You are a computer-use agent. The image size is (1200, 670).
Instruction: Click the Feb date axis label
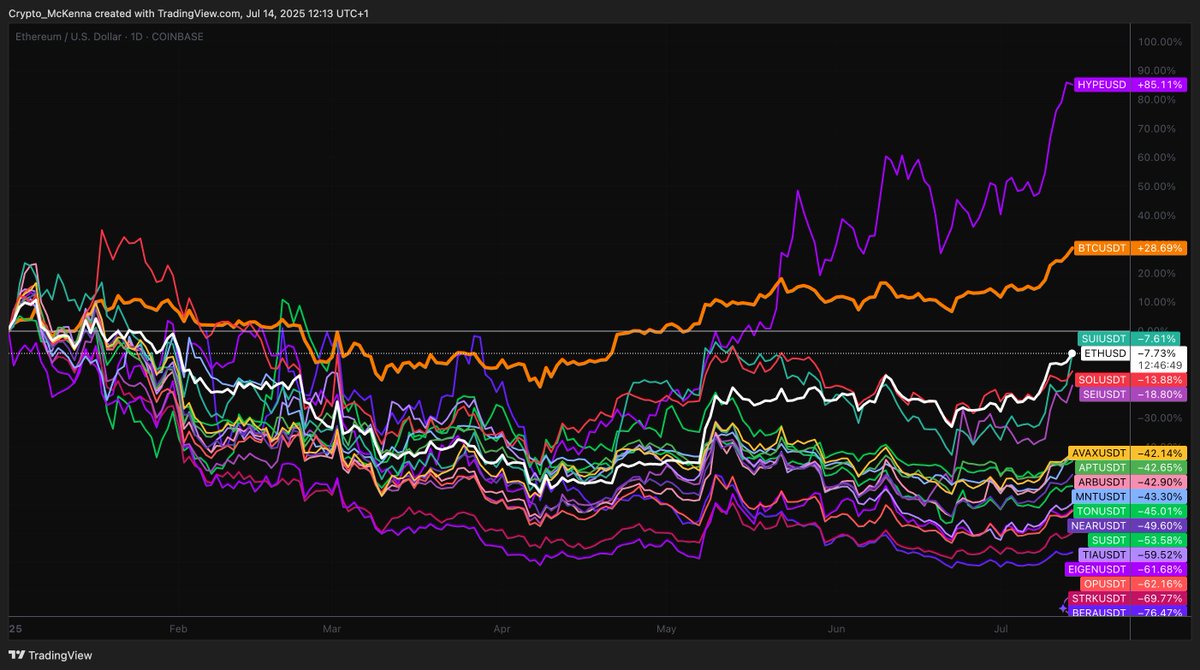pos(178,629)
